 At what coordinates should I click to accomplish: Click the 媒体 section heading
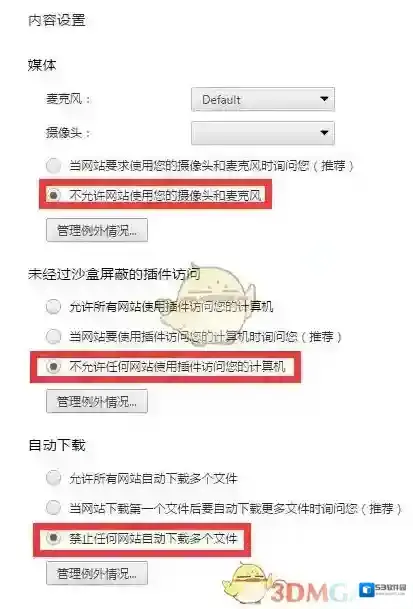pos(42,64)
